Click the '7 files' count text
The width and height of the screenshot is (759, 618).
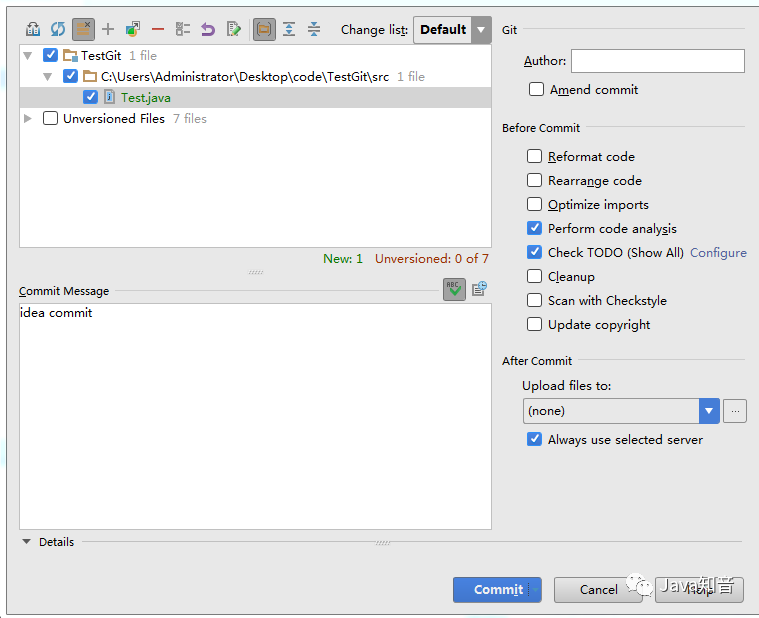pos(190,119)
